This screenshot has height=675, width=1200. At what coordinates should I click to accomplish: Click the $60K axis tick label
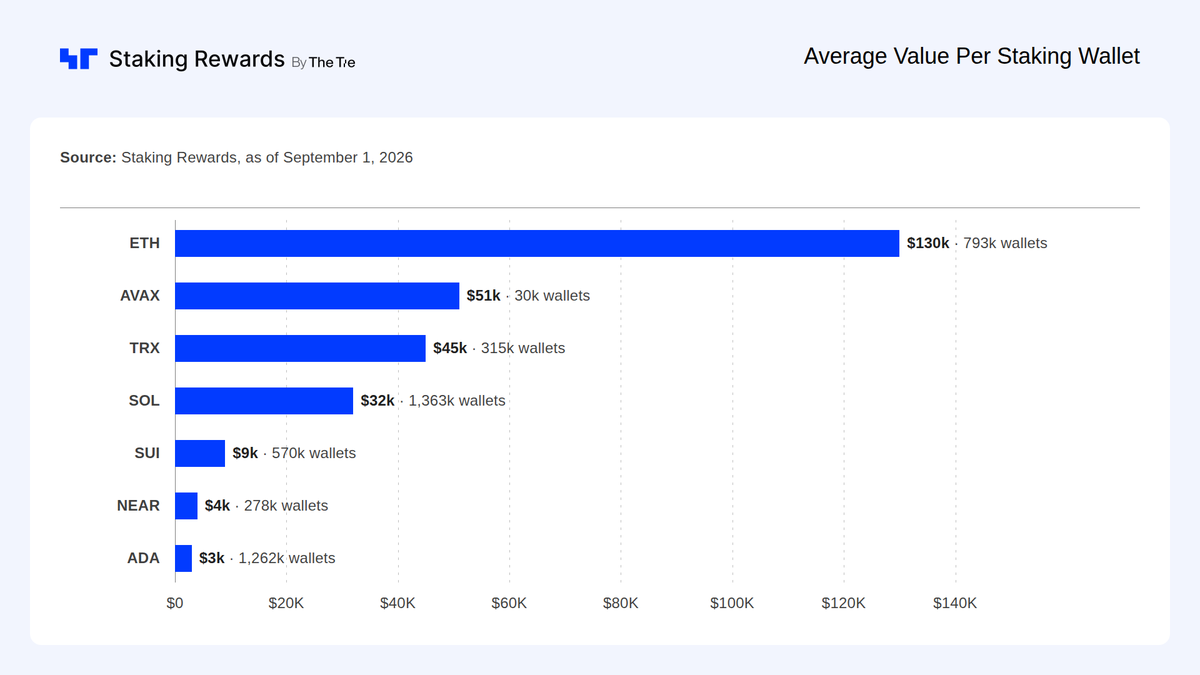[x=510, y=603]
